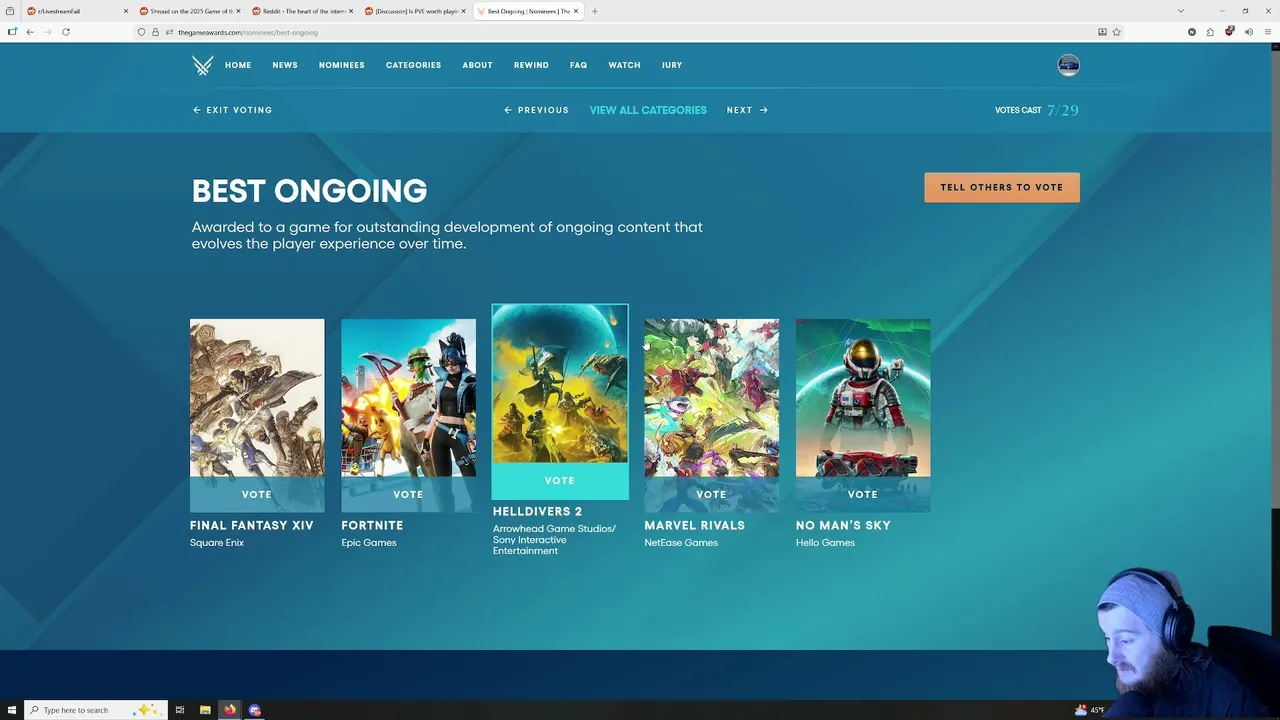Click the Final Fantasy XIV cover art
The width and height of the screenshot is (1280, 720).
(257, 398)
